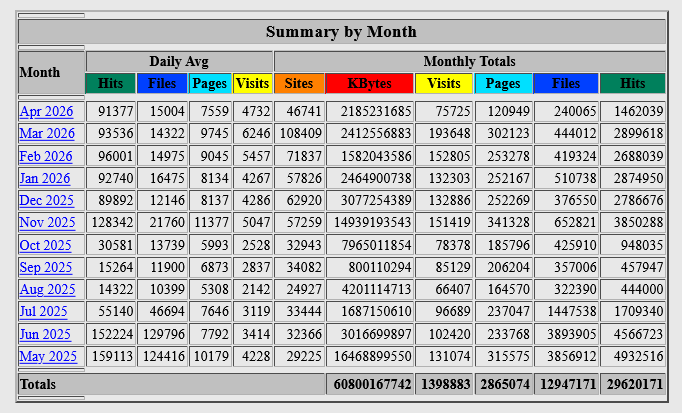The width and height of the screenshot is (682, 413).
Task: Click the red KBytes column header
Action: [x=369, y=84]
